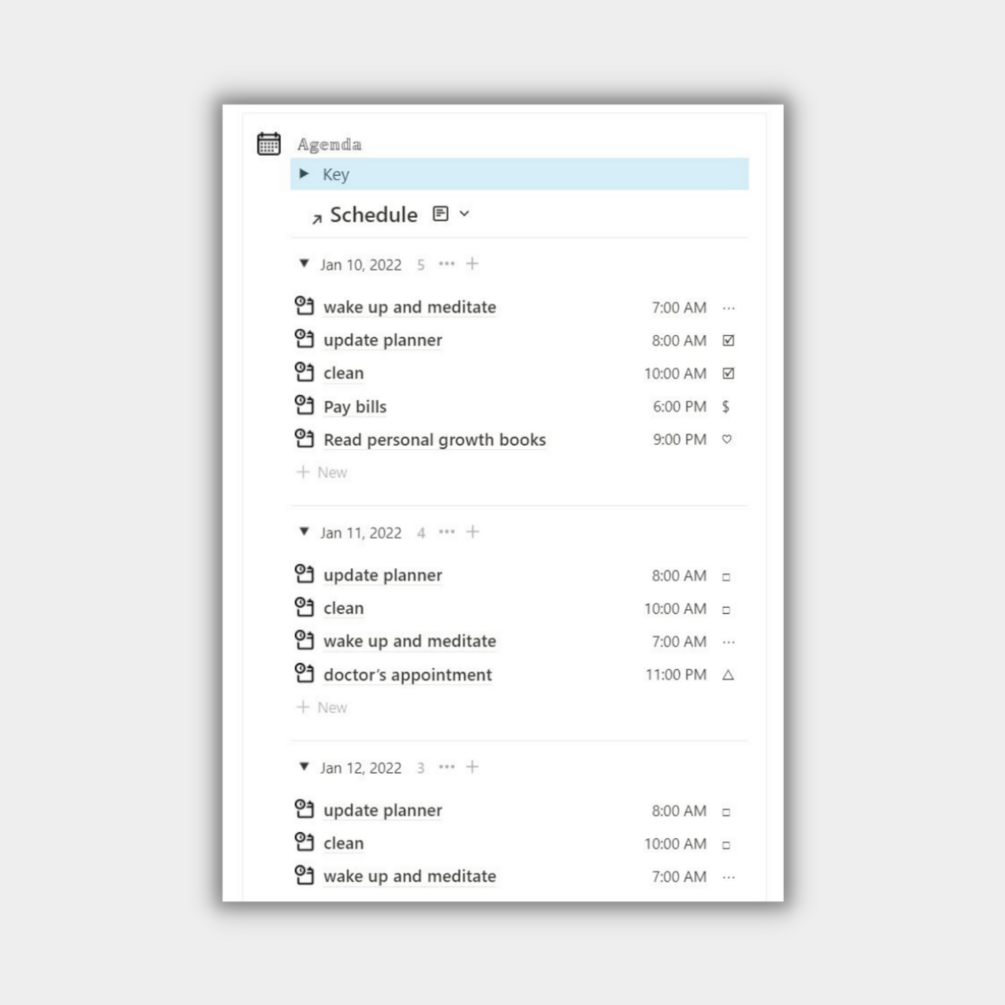Click page icon beside Read personal growth books
Image resolution: width=1005 pixels, height=1005 pixels.
[x=304, y=438]
